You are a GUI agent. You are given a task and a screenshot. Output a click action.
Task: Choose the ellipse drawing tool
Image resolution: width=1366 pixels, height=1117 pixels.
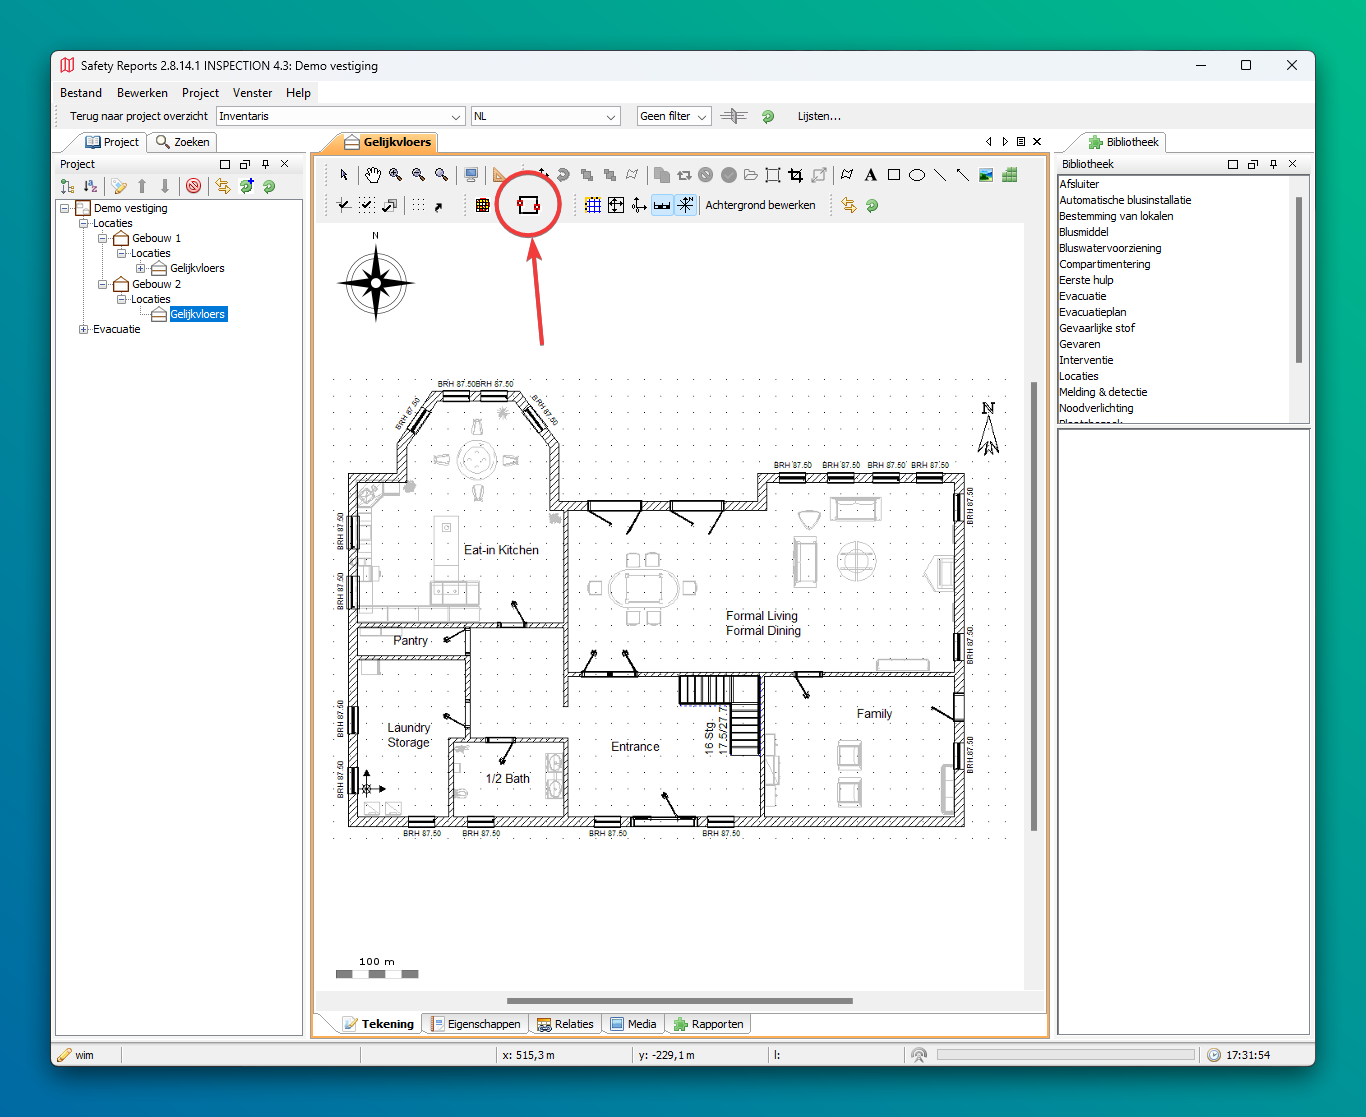[x=916, y=175]
